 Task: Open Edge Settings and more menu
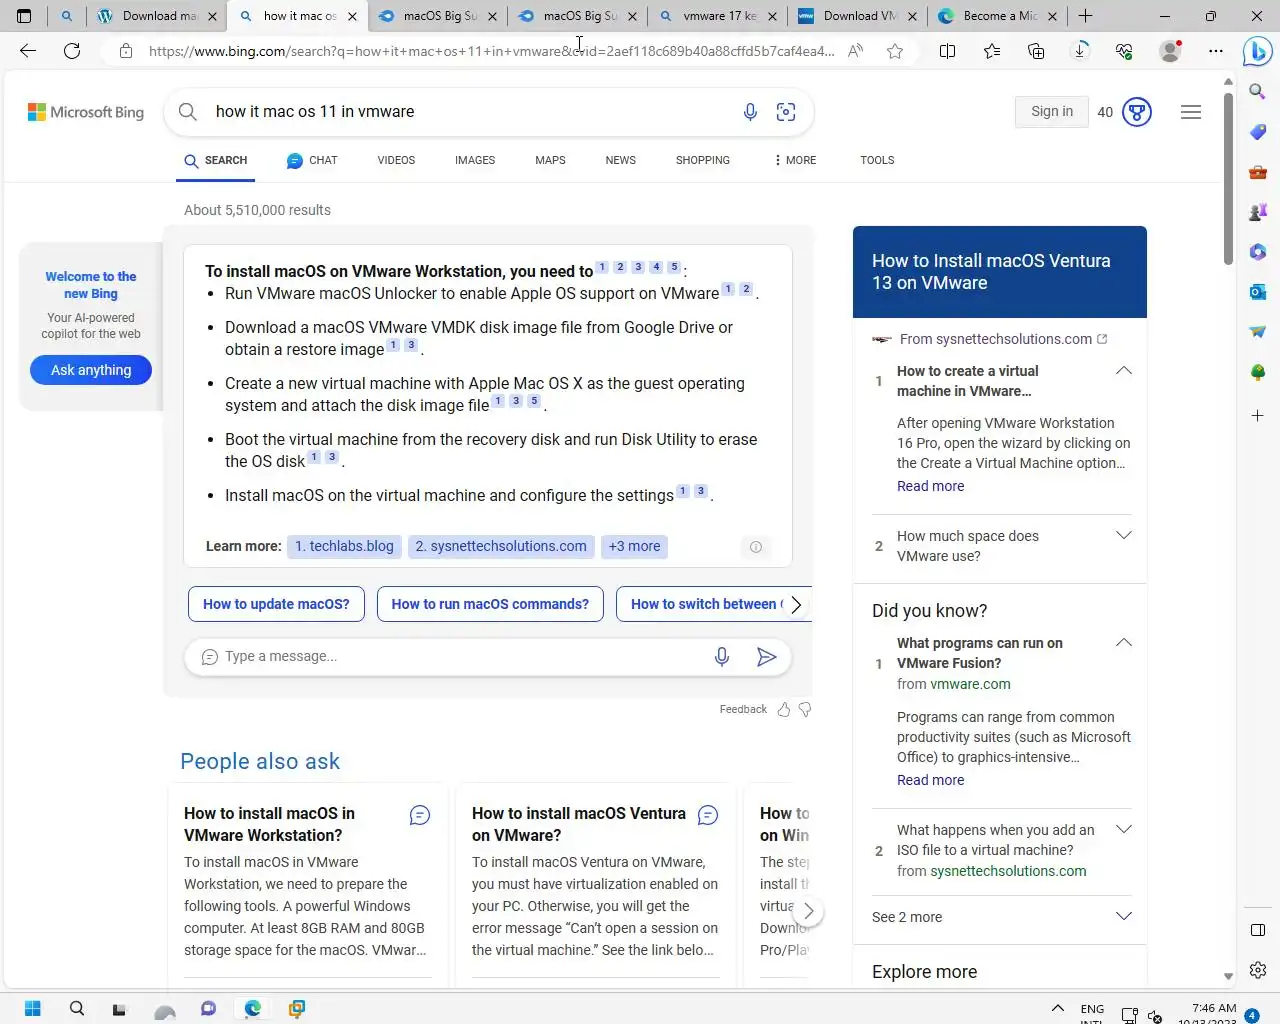click(1215, 51)
